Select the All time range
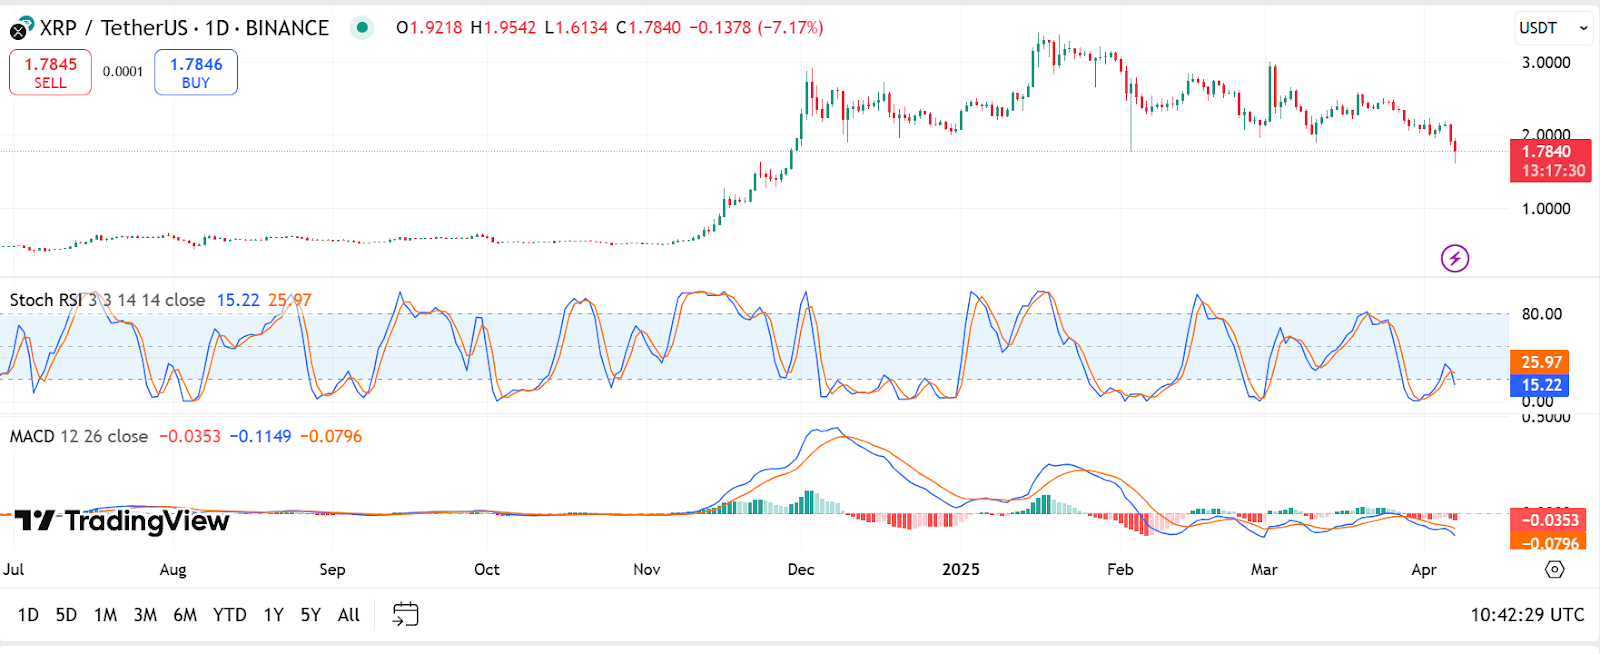Screen dimensions: 1600x654 click(348, 615)
